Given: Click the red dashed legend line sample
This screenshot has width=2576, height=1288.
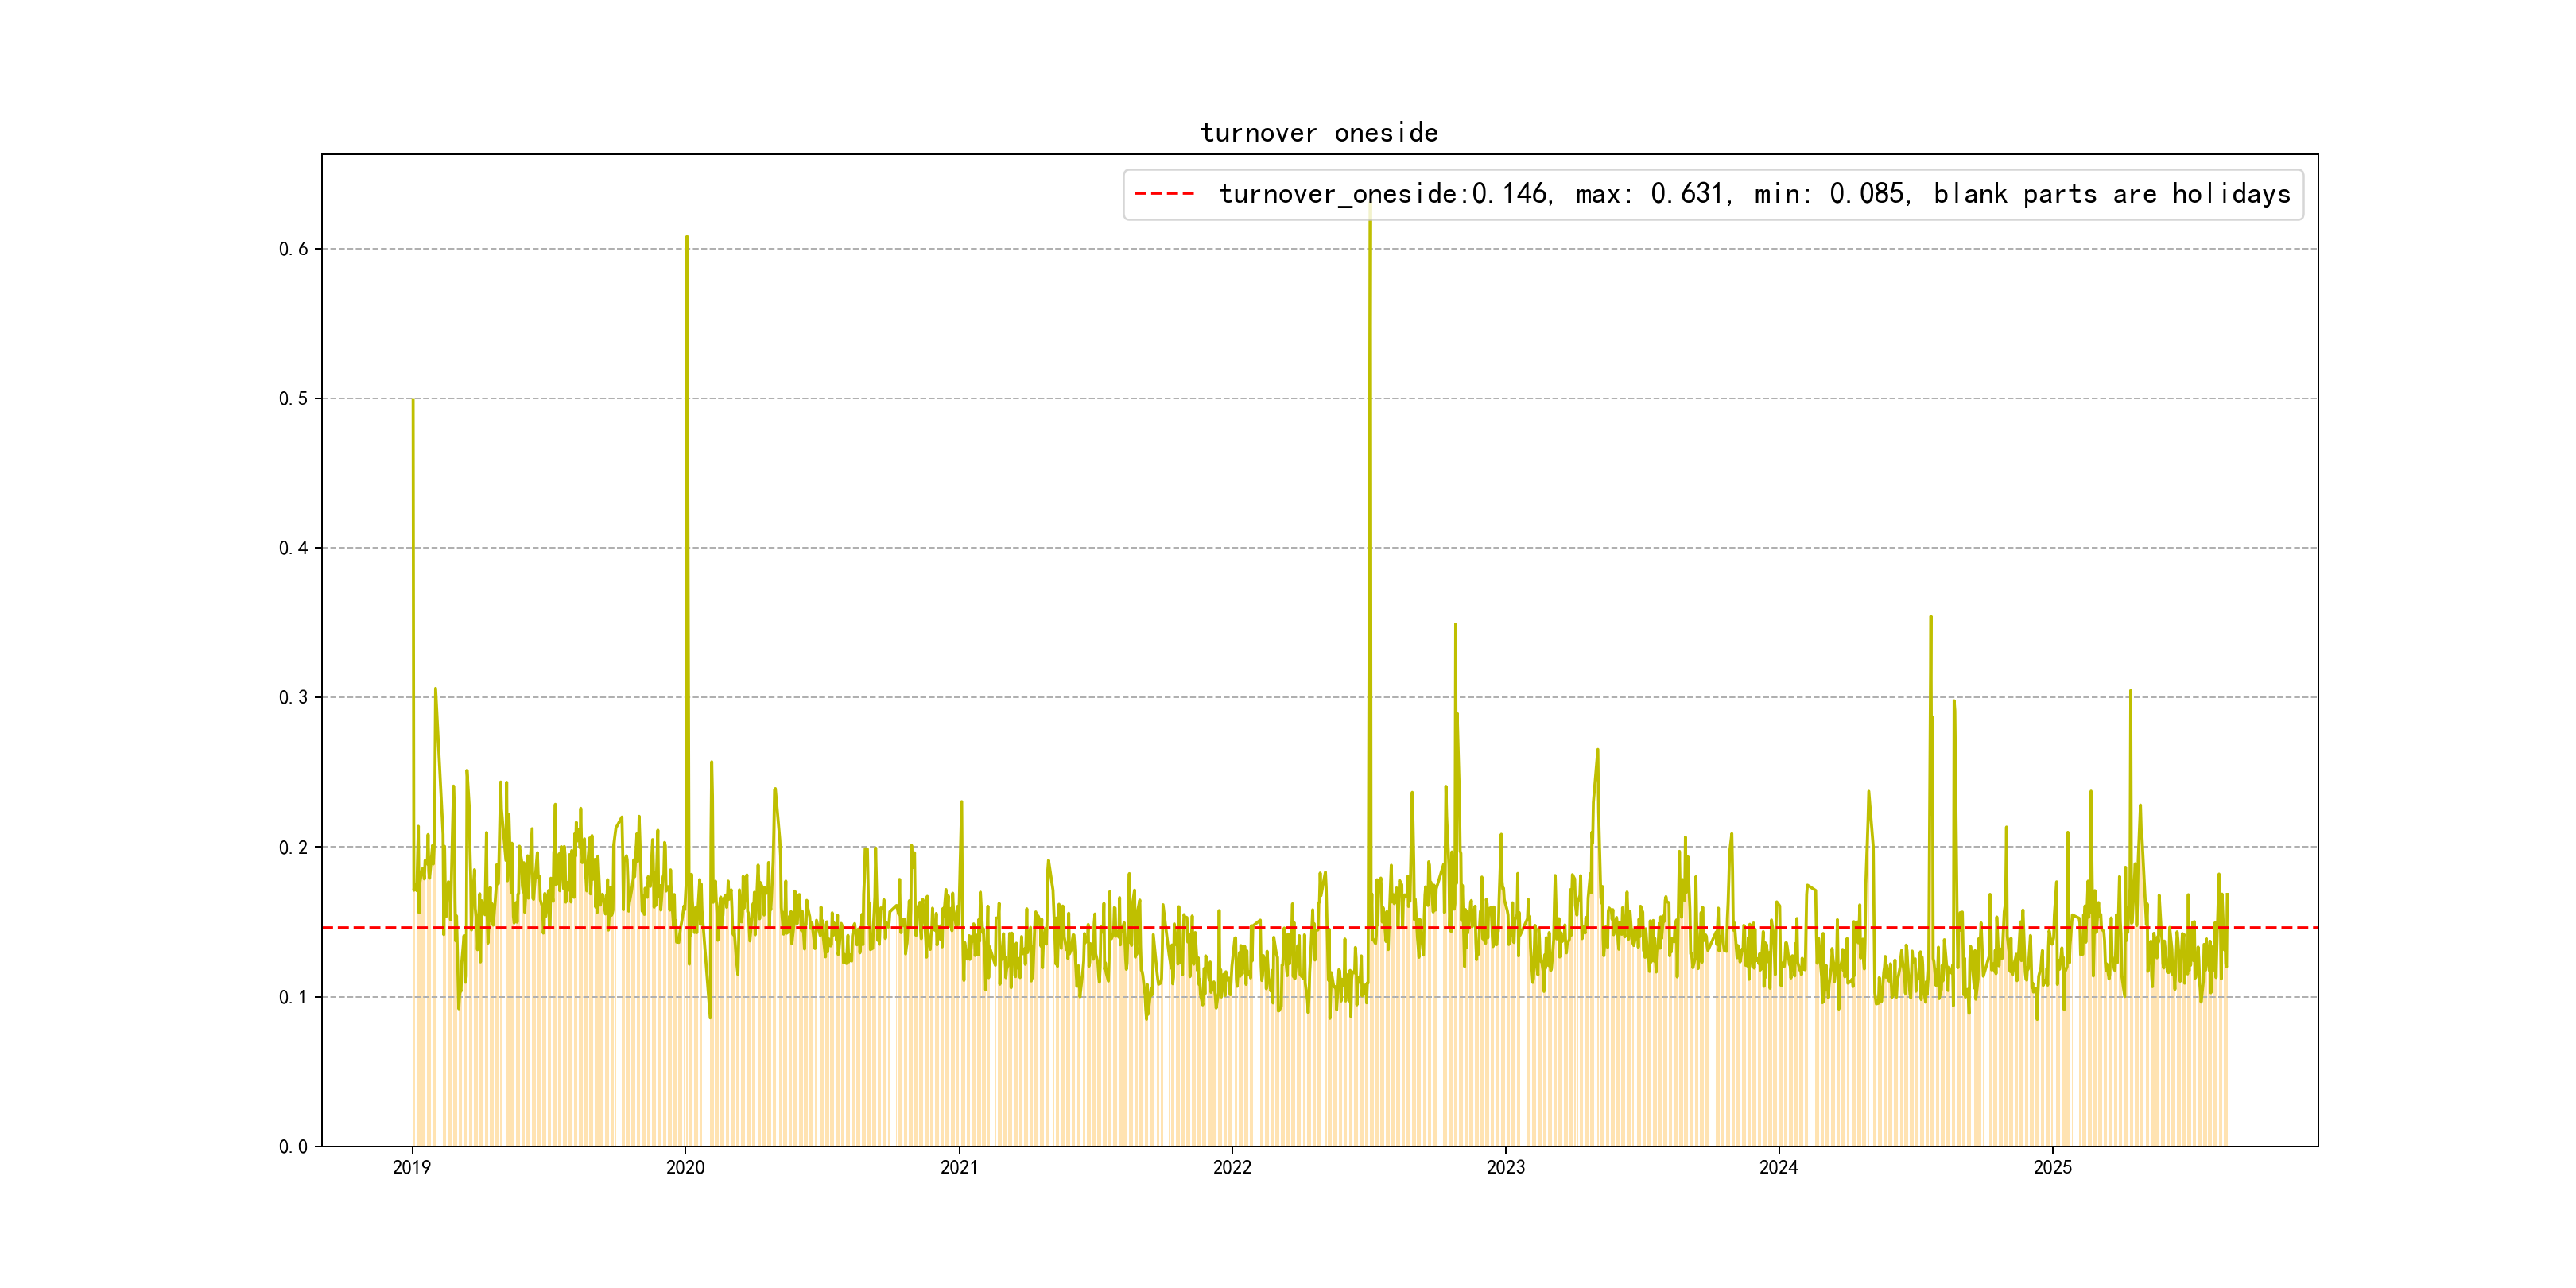Looking at the screenshot, I should pyautogui.click(x=1164, y=194).
